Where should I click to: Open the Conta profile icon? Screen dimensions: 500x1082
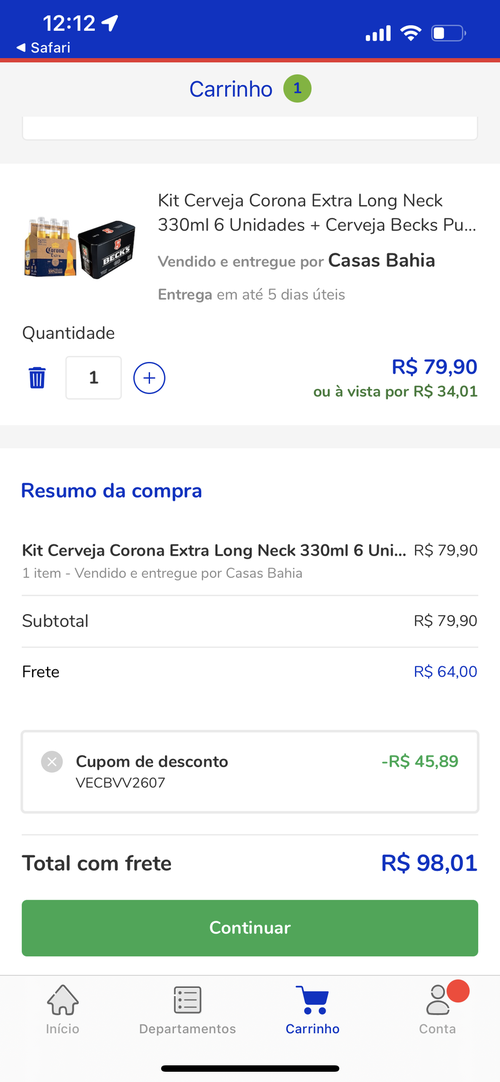click(438, 1000)
